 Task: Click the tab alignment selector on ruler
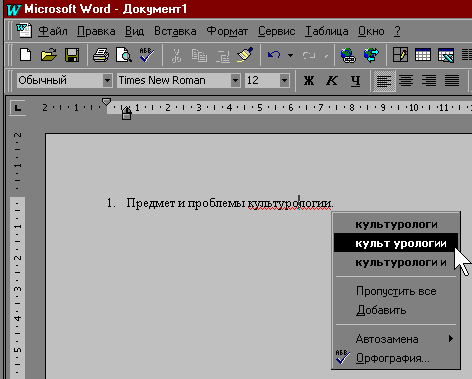coord(17,108)
